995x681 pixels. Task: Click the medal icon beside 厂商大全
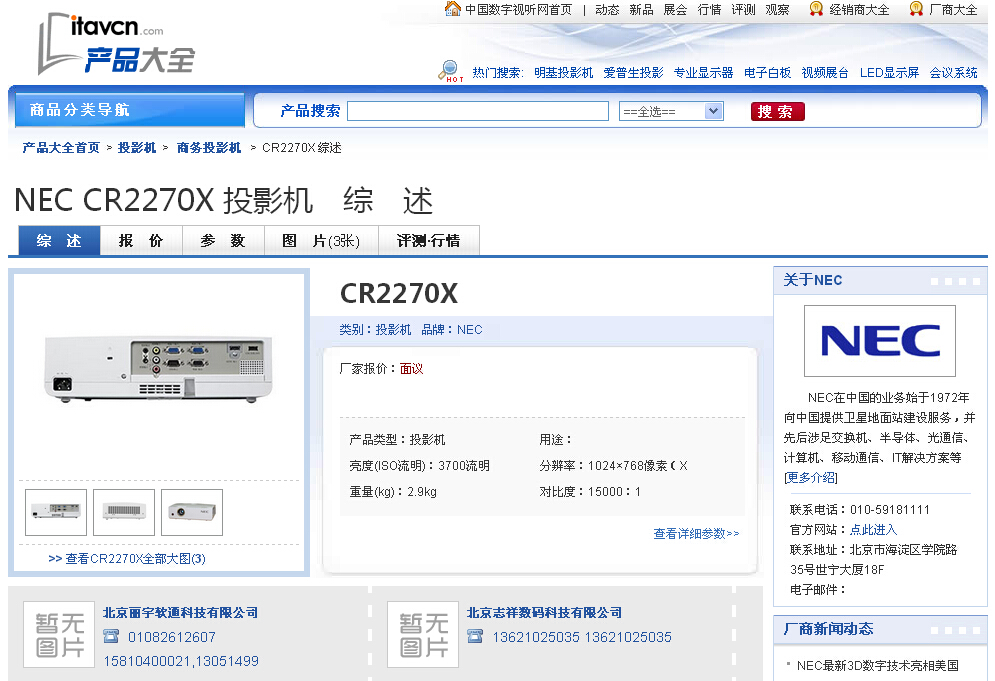916,9
